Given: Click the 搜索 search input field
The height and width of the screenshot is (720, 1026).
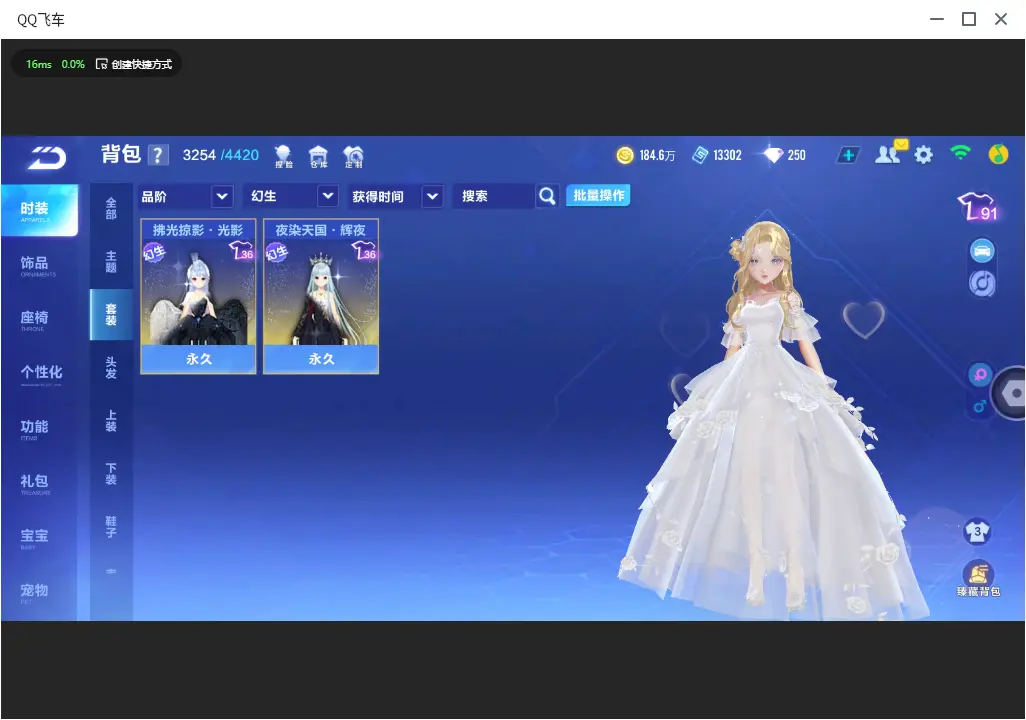Looking at the screenshot, I should point(494,196).
